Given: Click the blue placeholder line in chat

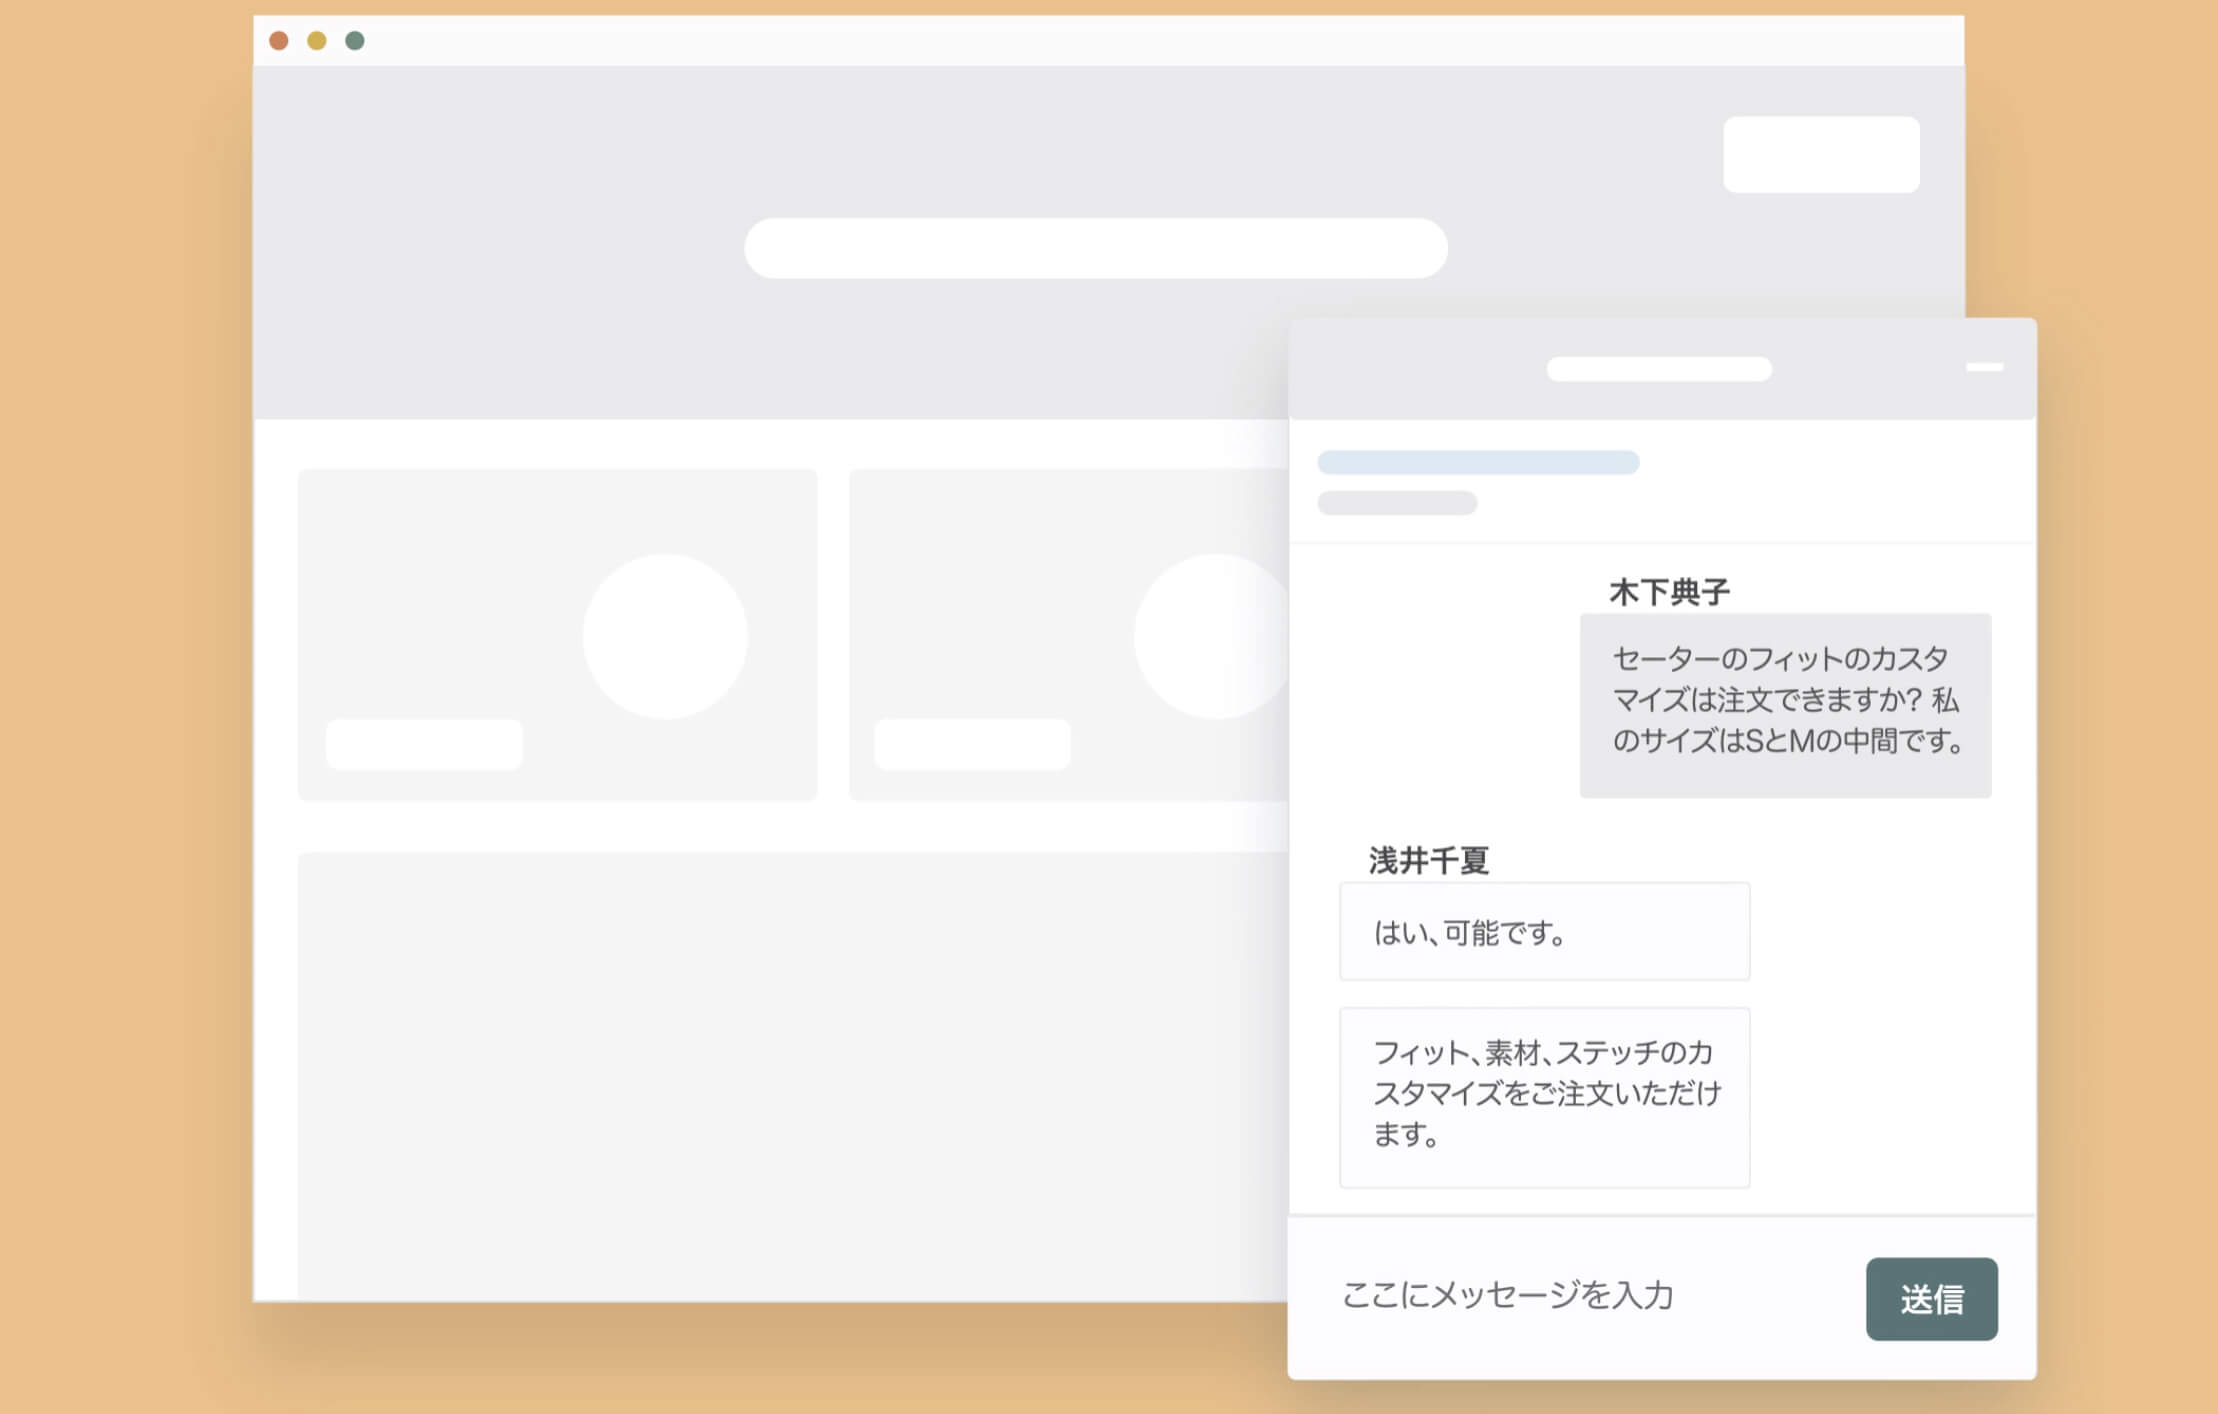Looking at the screenshot, I should (x=1478, y=462).
